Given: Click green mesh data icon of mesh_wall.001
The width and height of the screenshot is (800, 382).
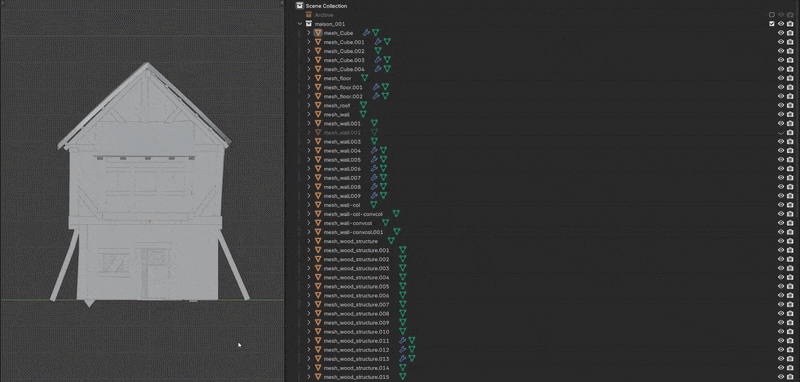Looking at the screenshot, I should tap(374, 123).
